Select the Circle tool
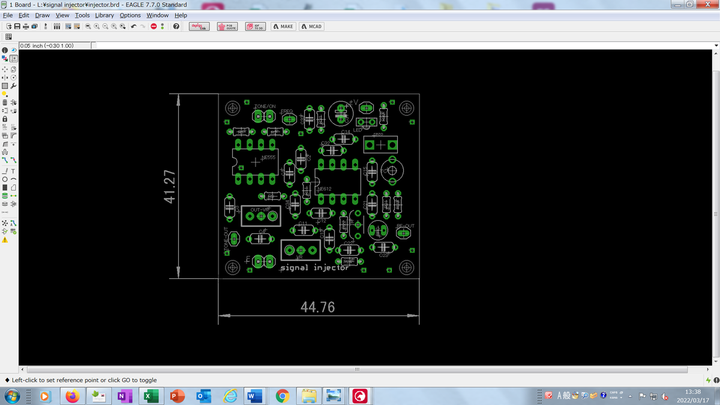Screen dimensions: 720x405 5,180
